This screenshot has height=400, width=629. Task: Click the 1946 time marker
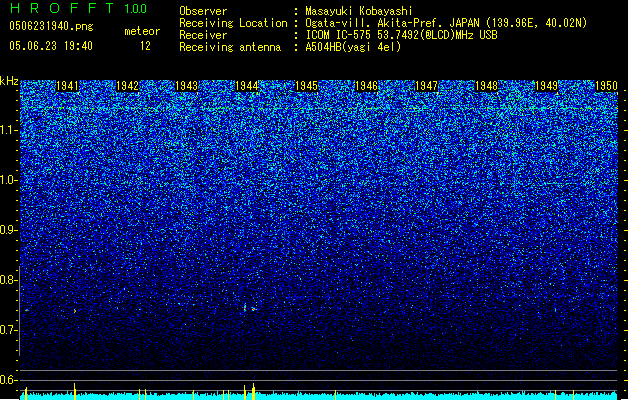(x=367, y=86)
